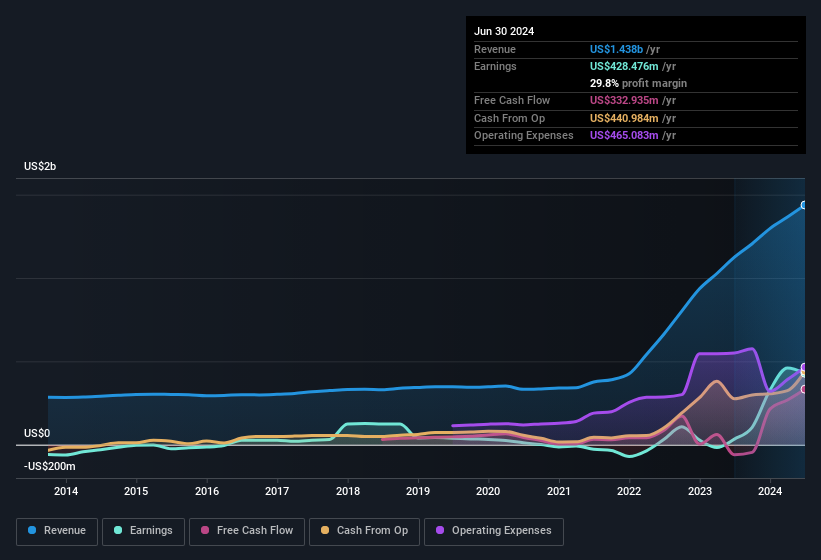Toggle the Earnings legend series
Screen dimensions: 821x560
143,531
